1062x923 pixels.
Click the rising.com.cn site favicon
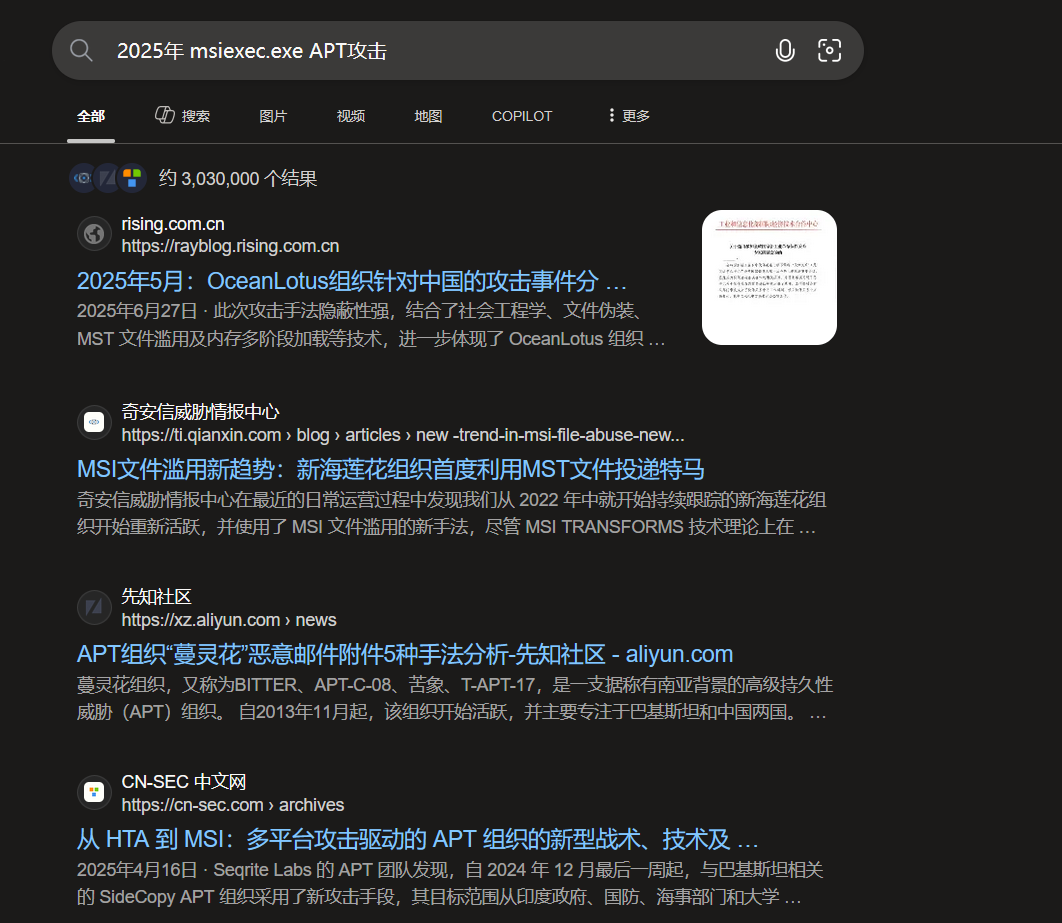click(94, 233)
